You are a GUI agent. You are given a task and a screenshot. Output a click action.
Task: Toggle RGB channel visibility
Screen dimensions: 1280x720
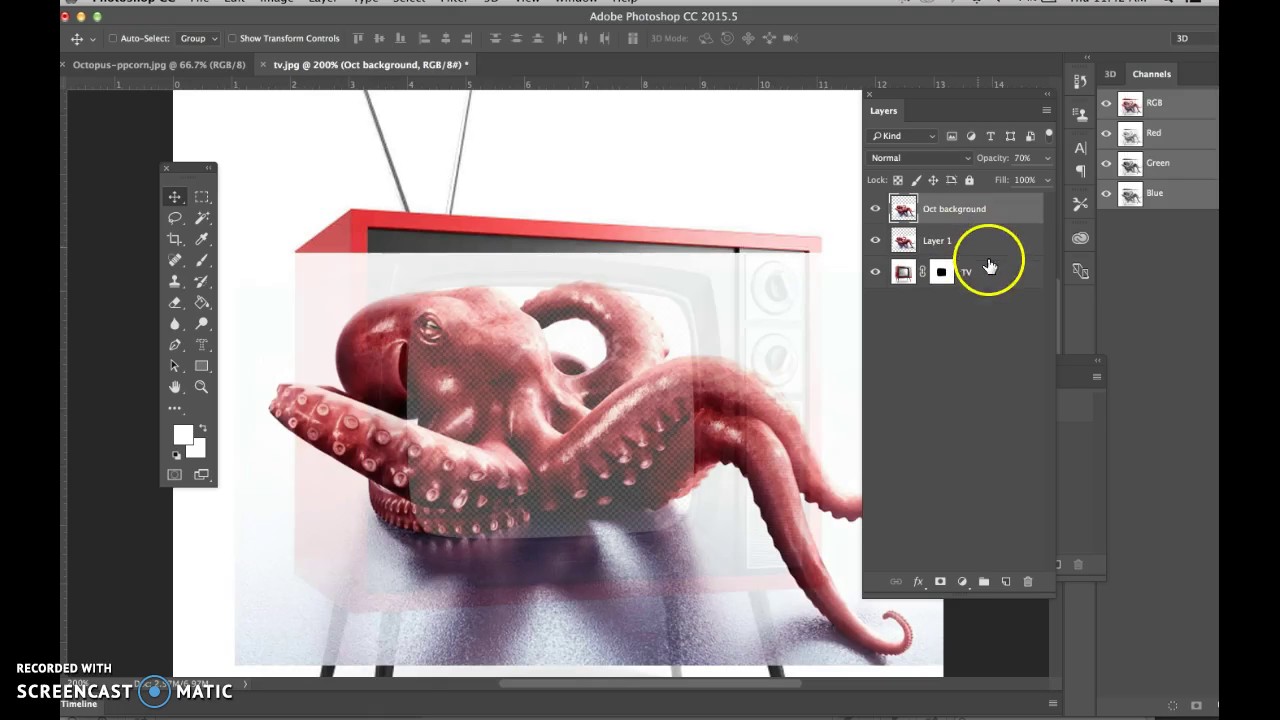click(1106, 103)
